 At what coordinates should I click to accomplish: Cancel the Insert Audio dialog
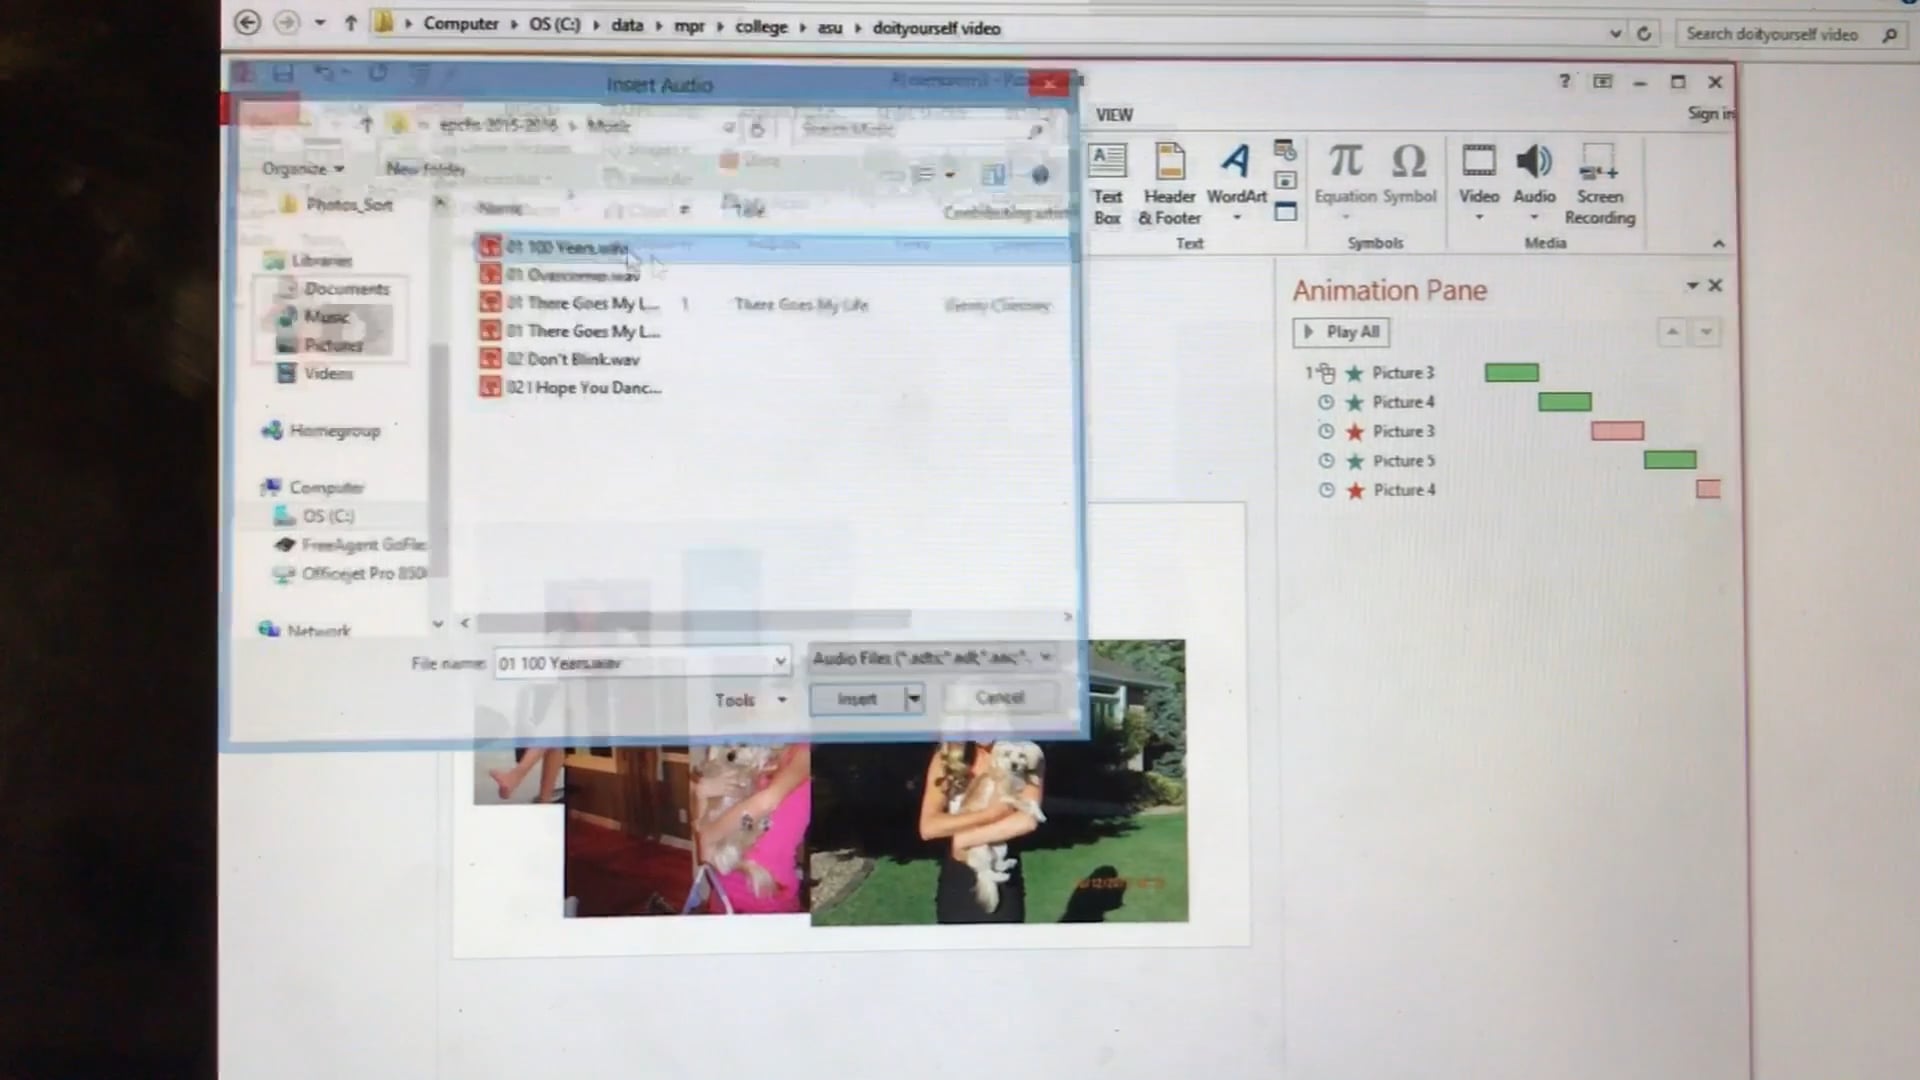coord(999,697)
